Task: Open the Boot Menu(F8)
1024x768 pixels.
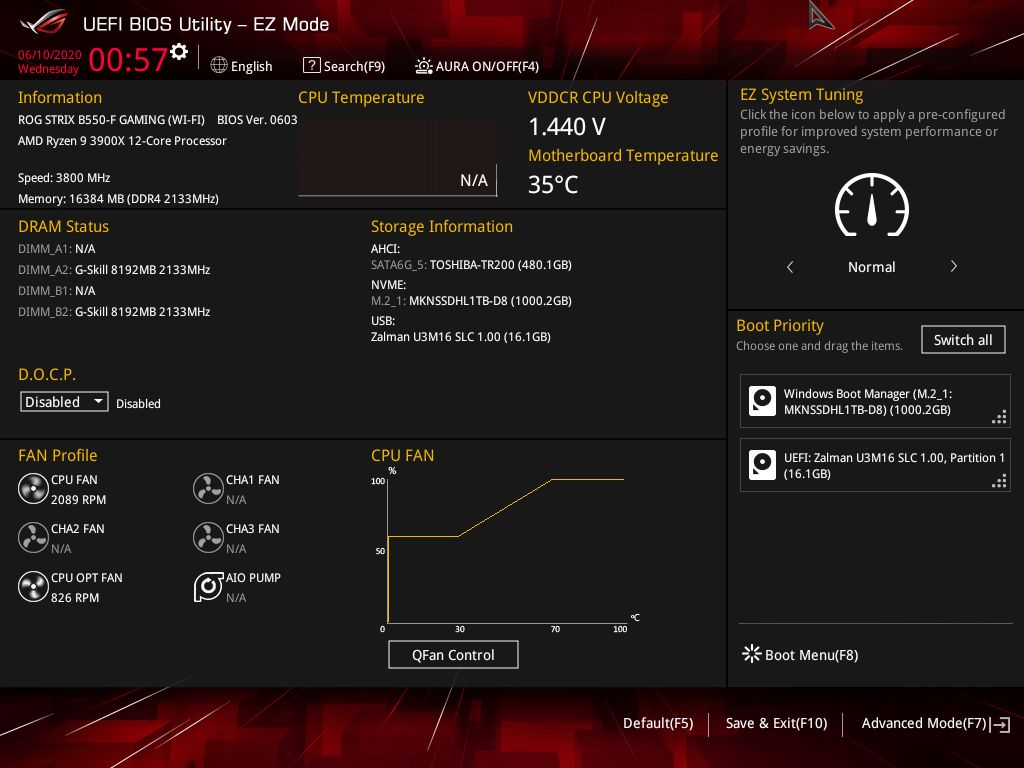Action: [x=800, y=654]
